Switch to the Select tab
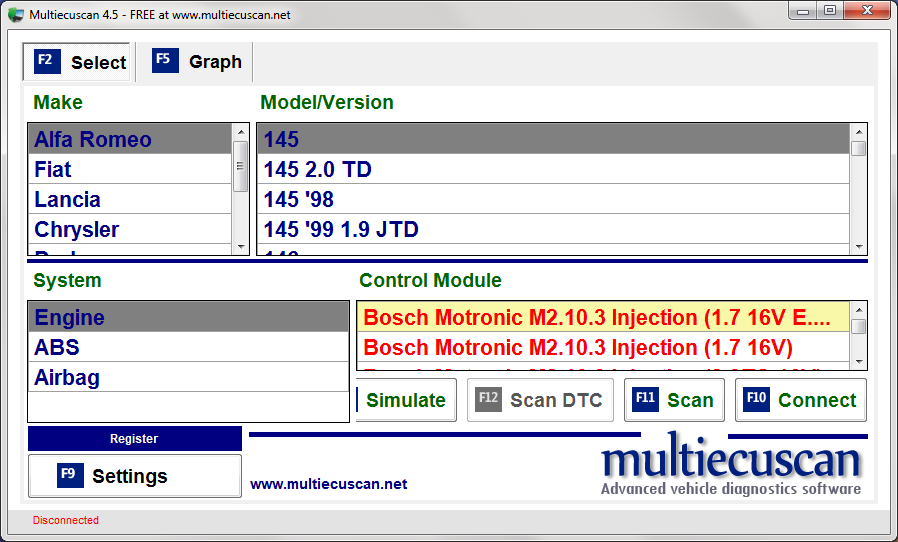Image resolution: width=898 pixels, height=542 pixels. tap(77, 62)
